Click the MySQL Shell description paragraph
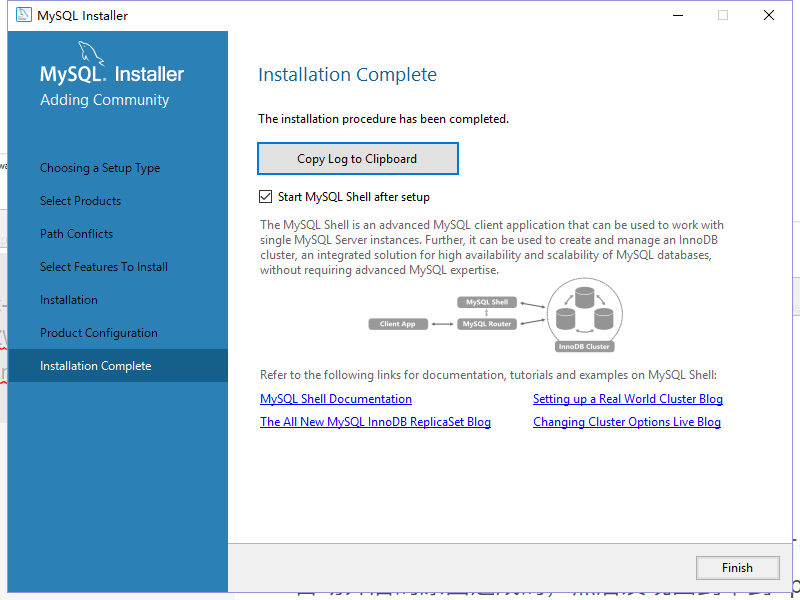Screen dimensions: 800x600 pyautogui.click(x=492, y=247)
